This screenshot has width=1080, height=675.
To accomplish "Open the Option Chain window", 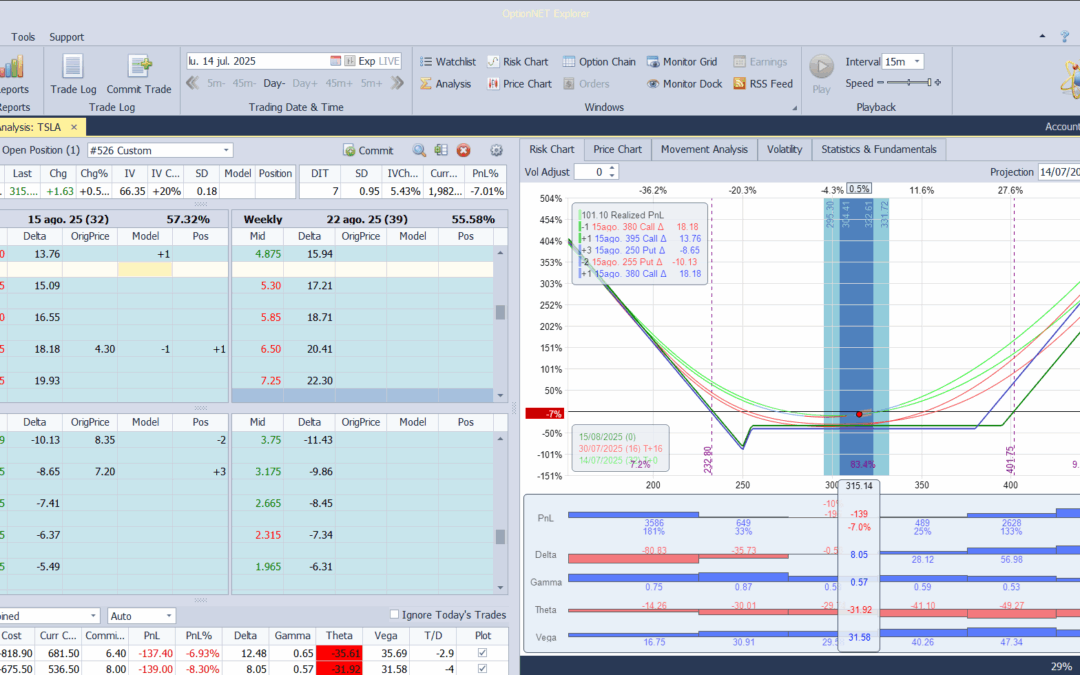I will point(599,61).
